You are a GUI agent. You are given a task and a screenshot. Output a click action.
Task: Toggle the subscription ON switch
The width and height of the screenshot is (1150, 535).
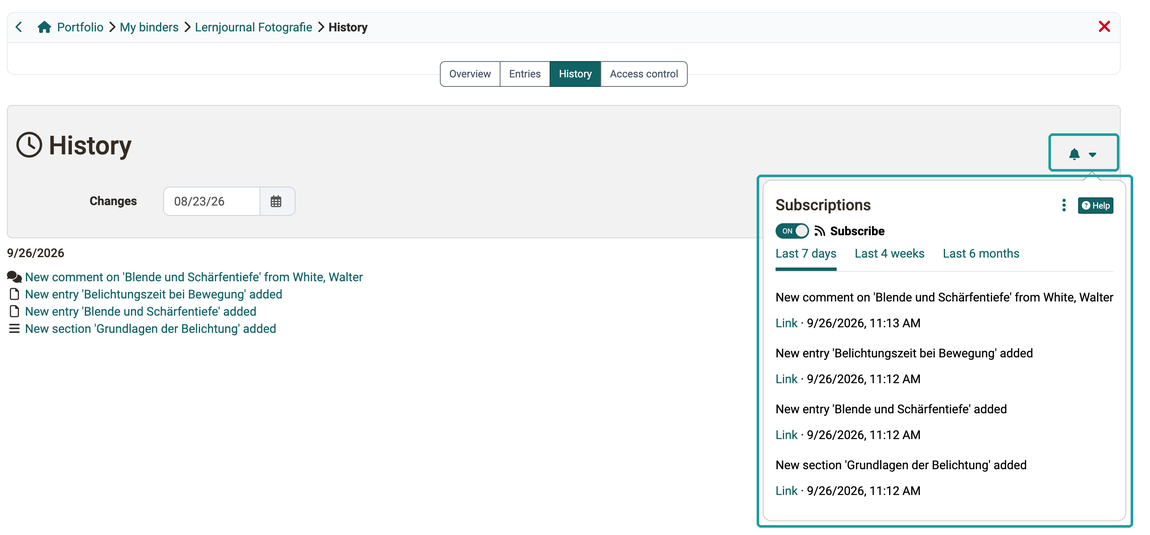coord(792,230)
